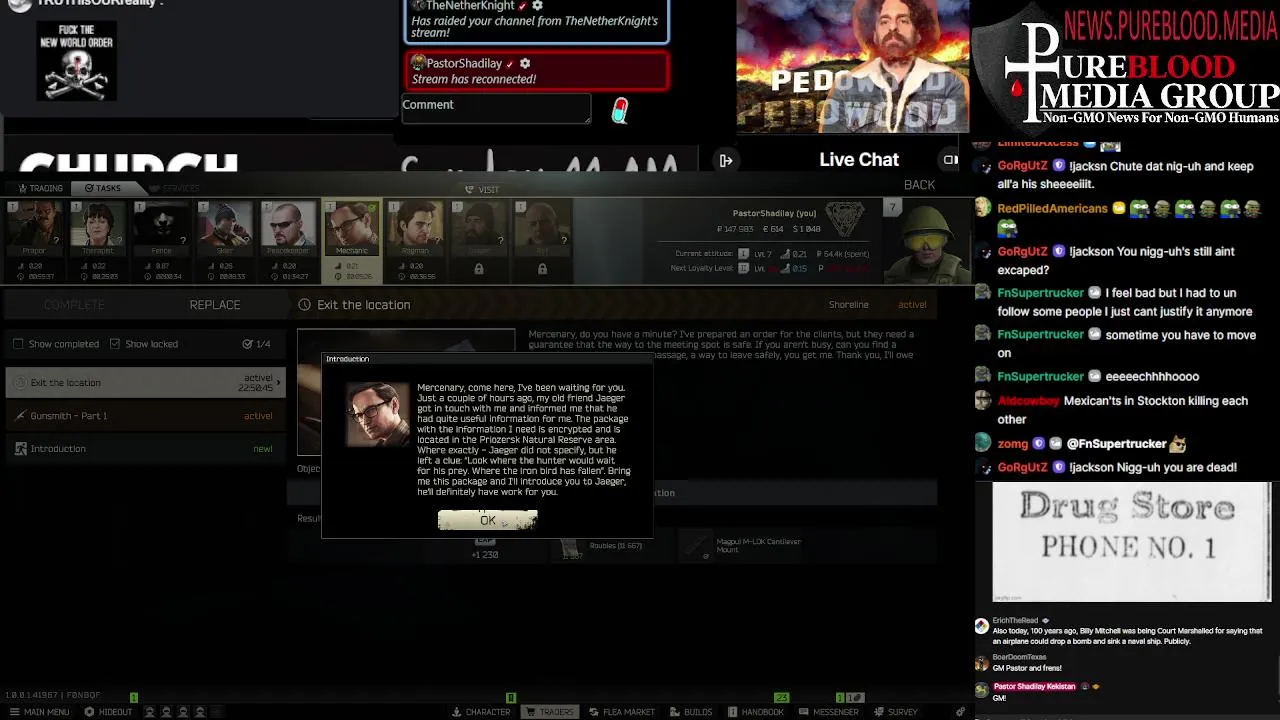Open the Trading tab
This screenshot has width=1280, height=720.
coord(41,188)
